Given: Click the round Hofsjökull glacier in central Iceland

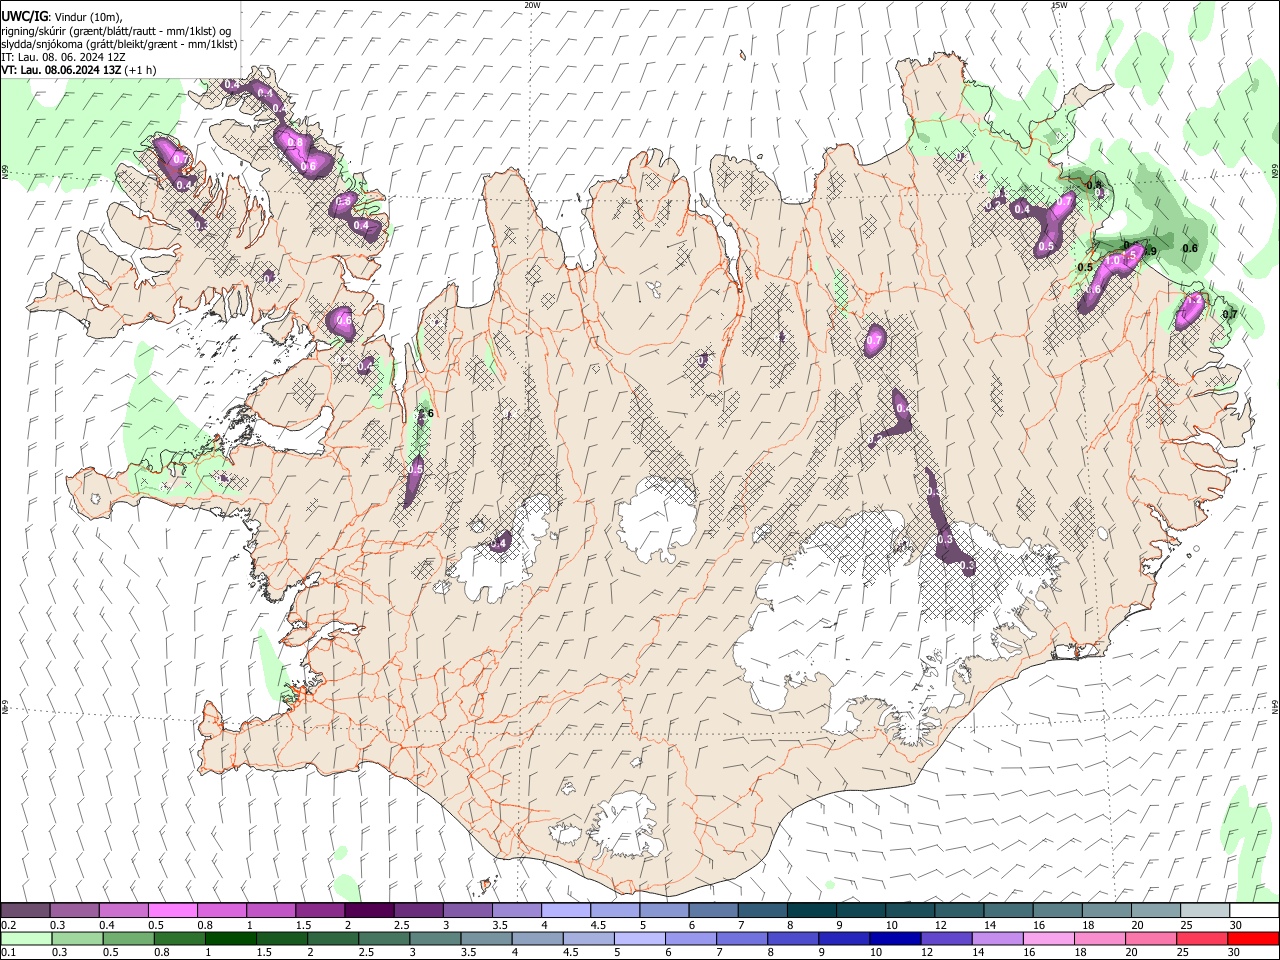Looking at the screenshot, I should click(x=657, y=518).
